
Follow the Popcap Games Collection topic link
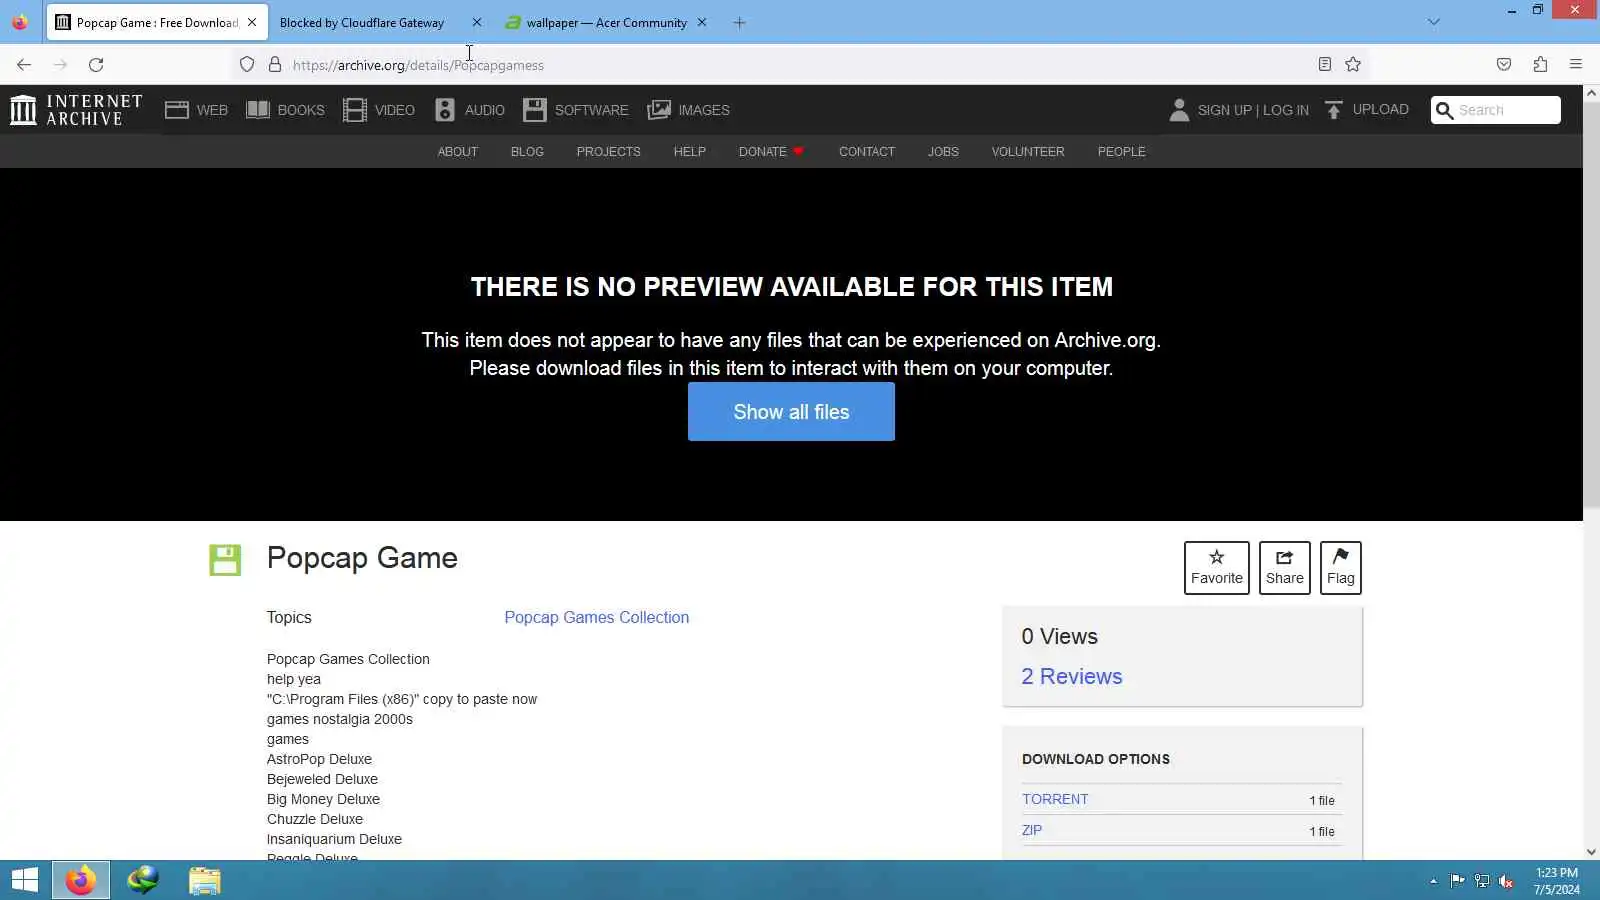(x=597, y=618)
